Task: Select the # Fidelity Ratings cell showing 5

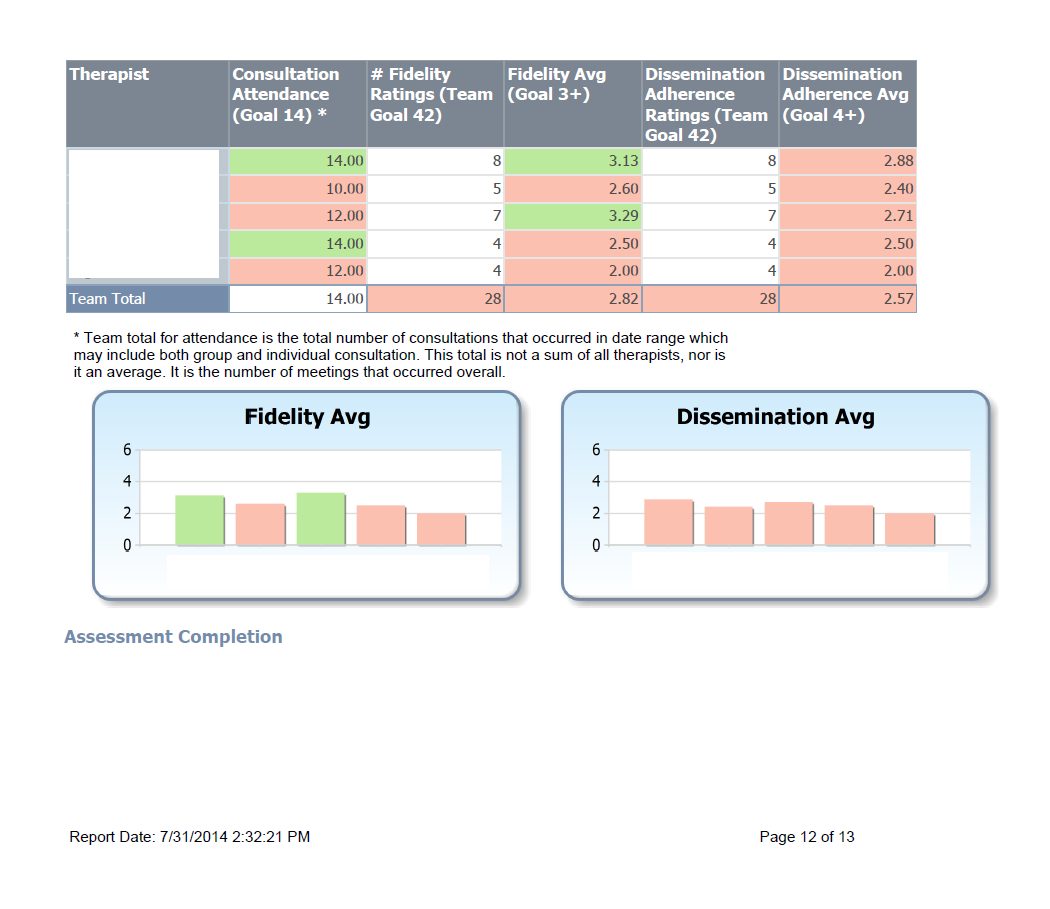Action: [435, 189]
